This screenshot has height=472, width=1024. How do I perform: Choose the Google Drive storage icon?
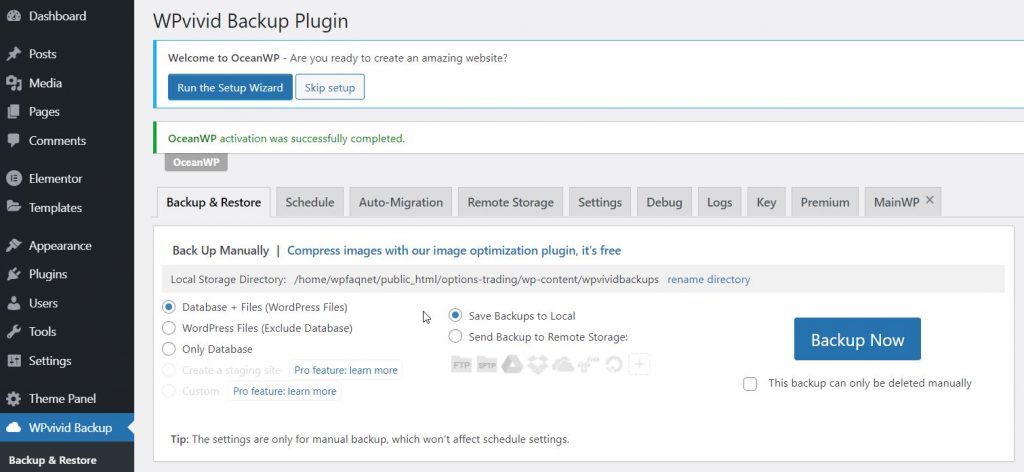click(x=512, y=364)
